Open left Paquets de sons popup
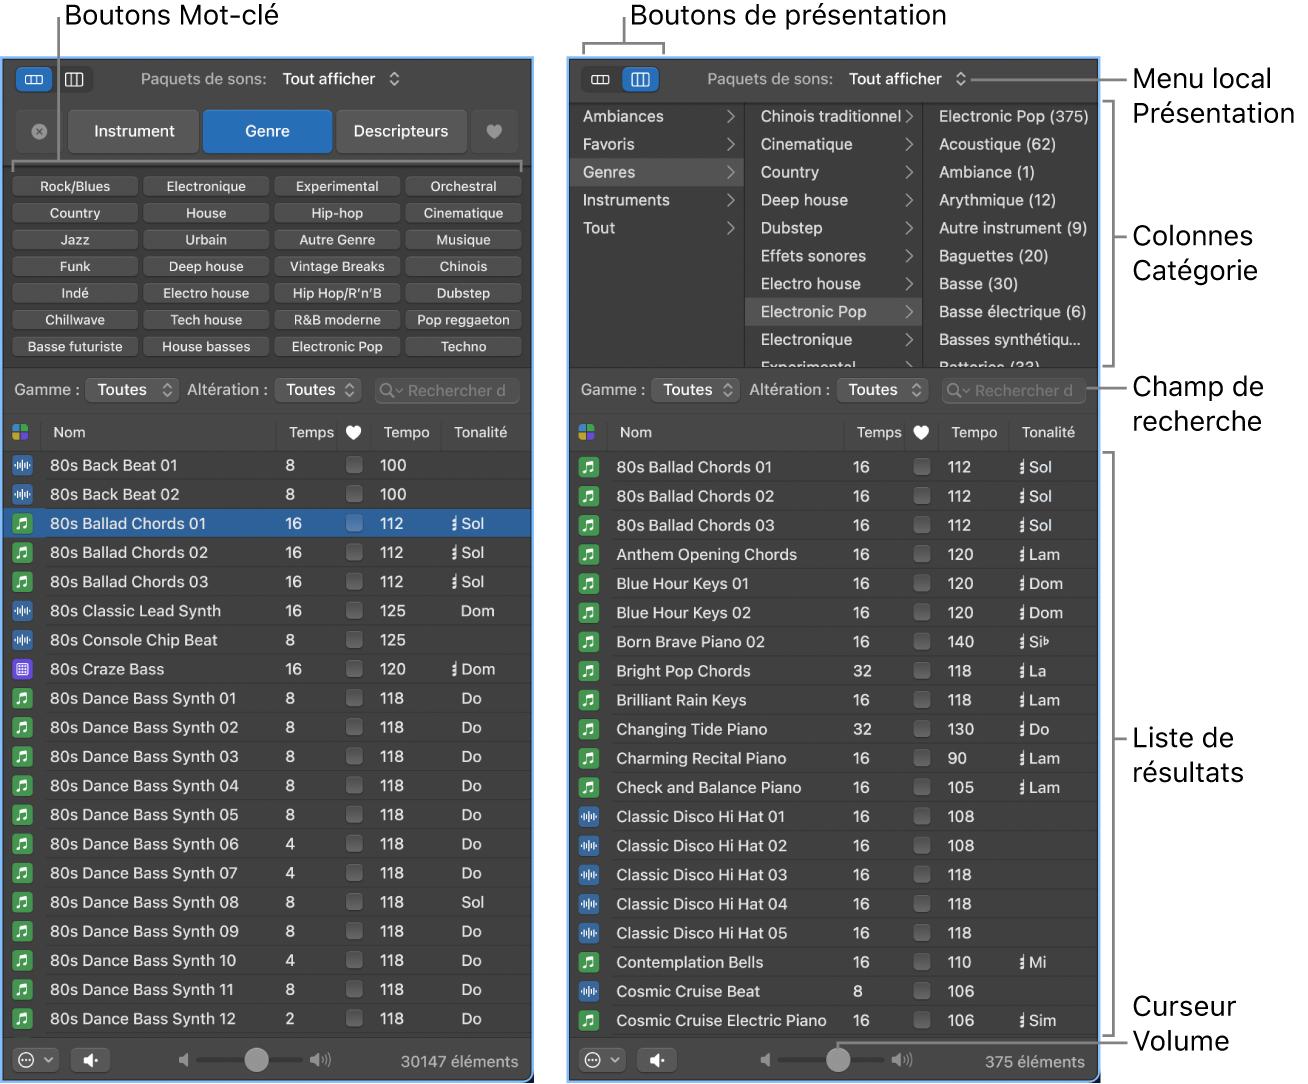 340,79
